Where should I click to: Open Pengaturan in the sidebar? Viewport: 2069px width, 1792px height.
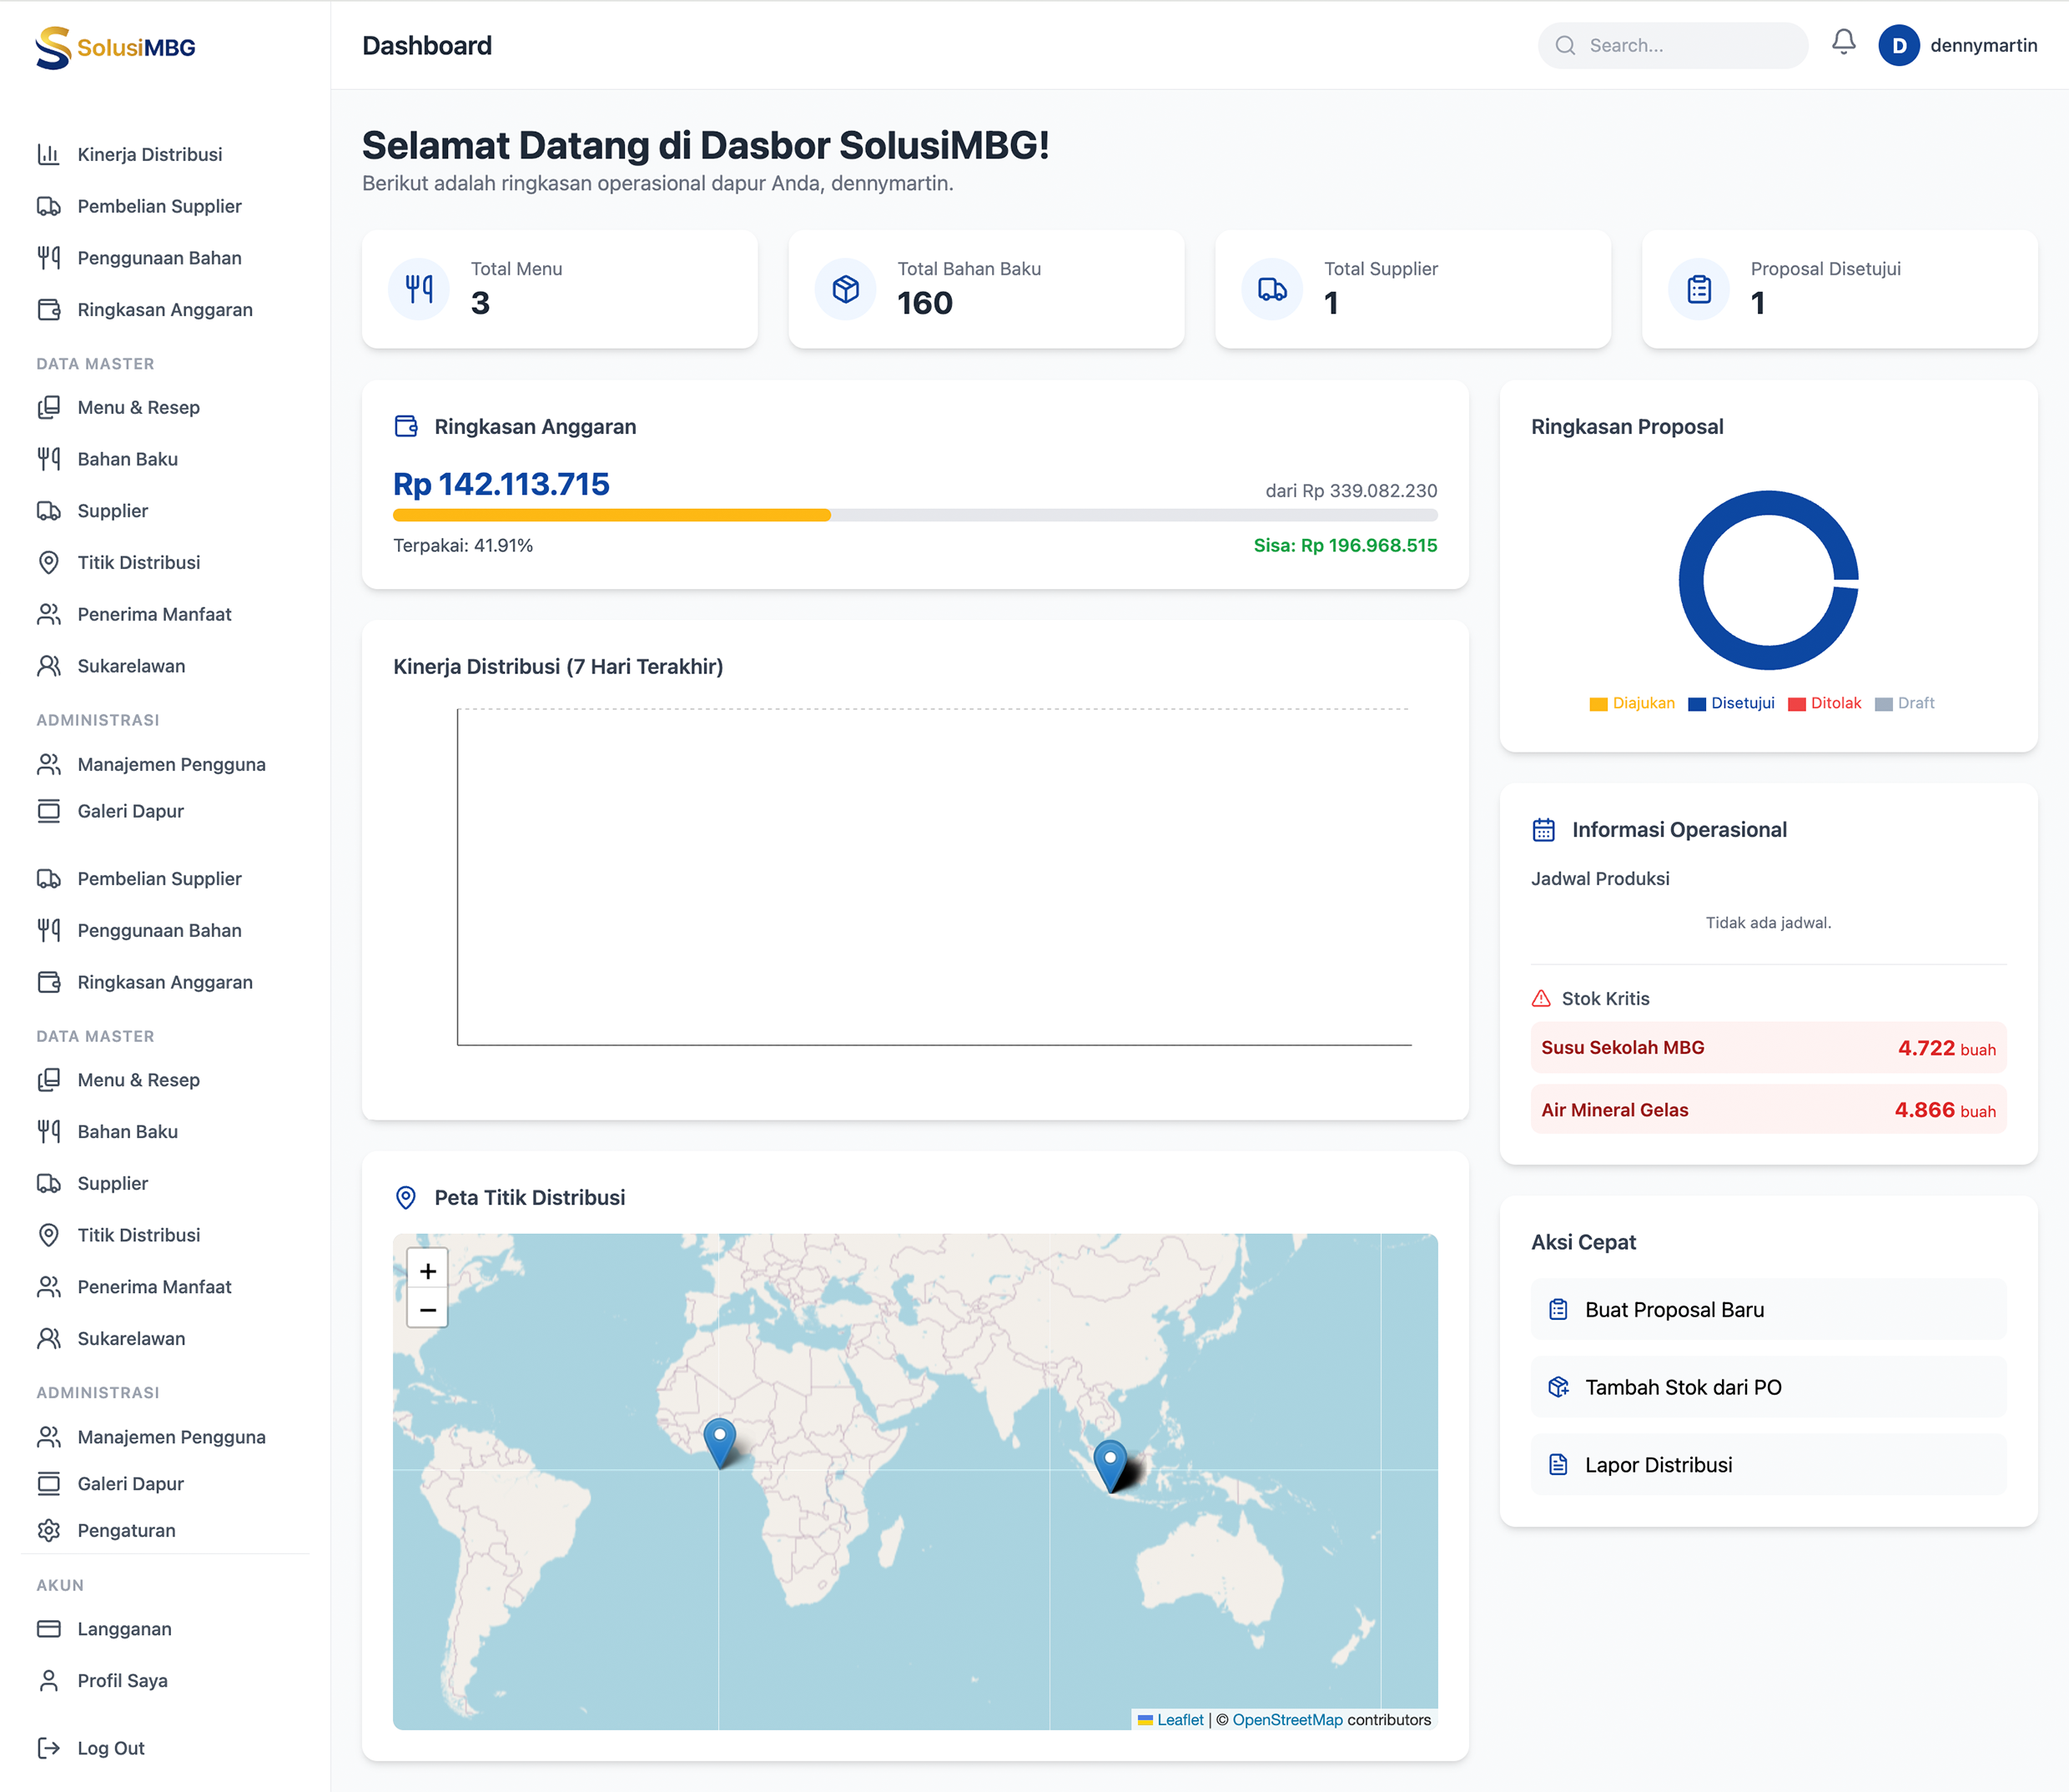[x=126, y=1530]
